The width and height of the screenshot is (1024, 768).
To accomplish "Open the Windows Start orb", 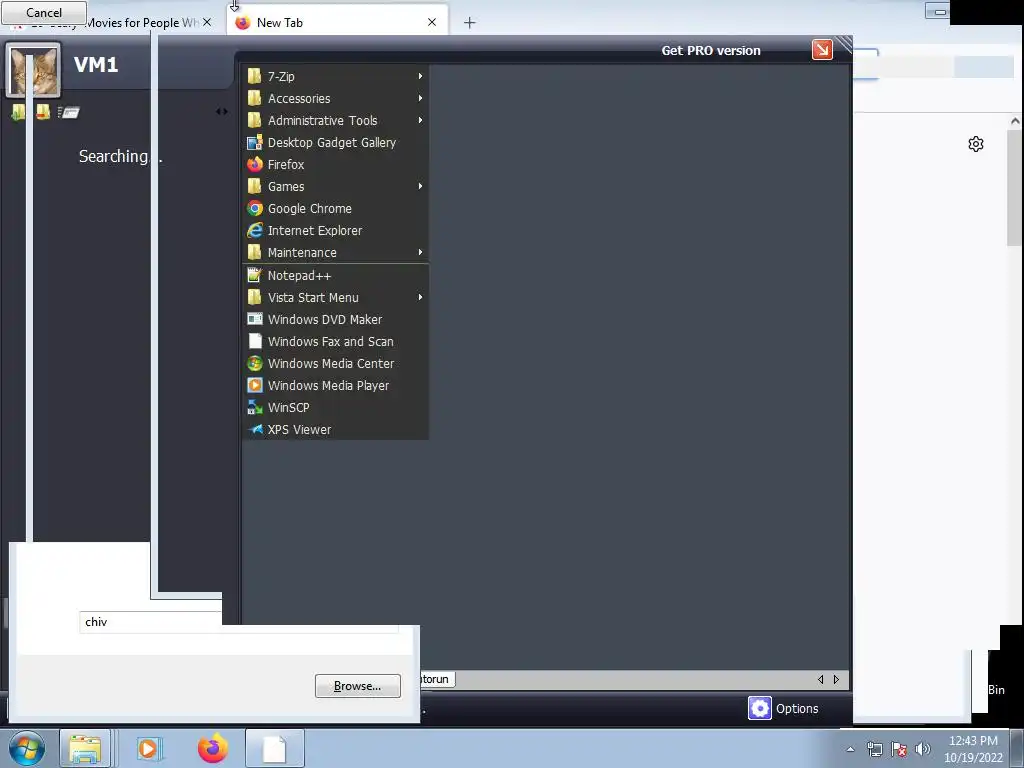I will pyautogui.click(x=27, y=748).
